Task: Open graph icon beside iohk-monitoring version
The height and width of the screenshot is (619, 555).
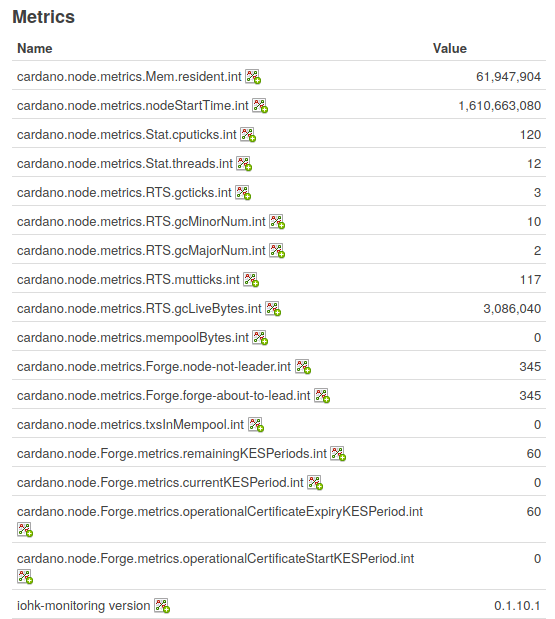Action: tap(162, 606)
